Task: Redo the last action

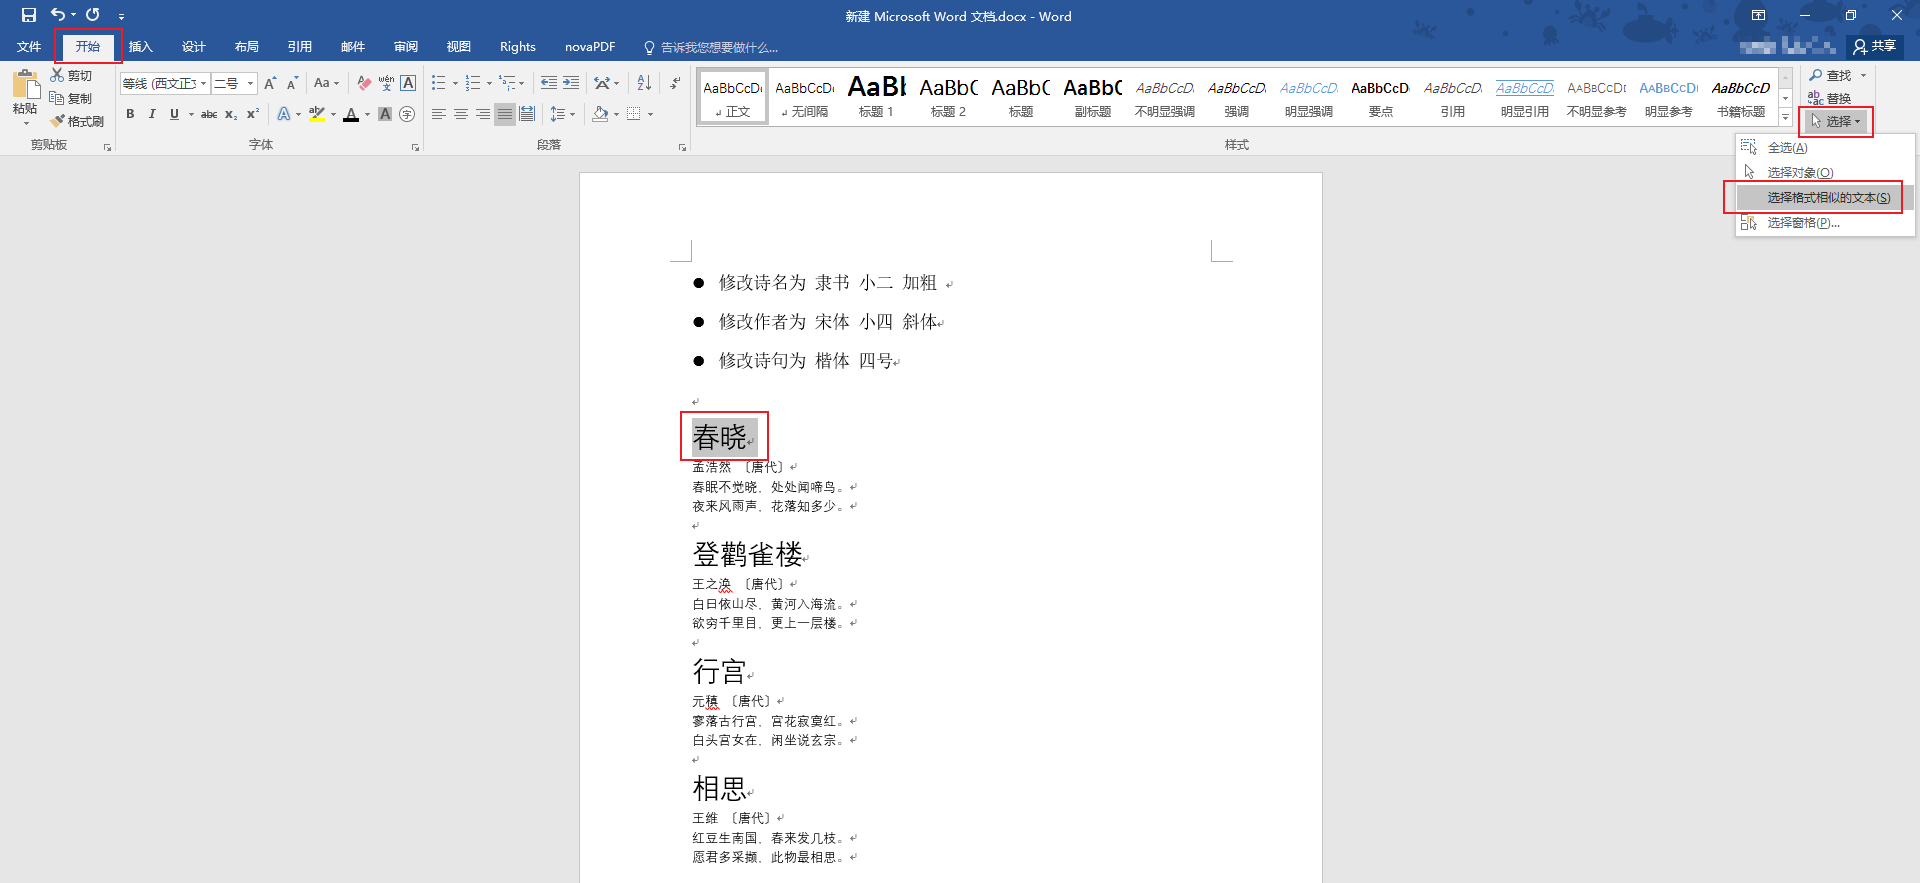Action: [x=93, y=15]
